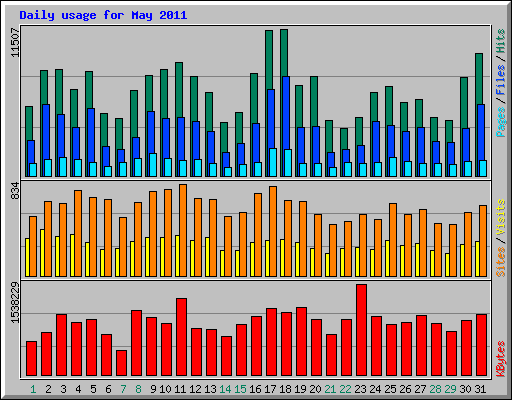Select day label 31 on the x-axis

(x=480, y=389)
